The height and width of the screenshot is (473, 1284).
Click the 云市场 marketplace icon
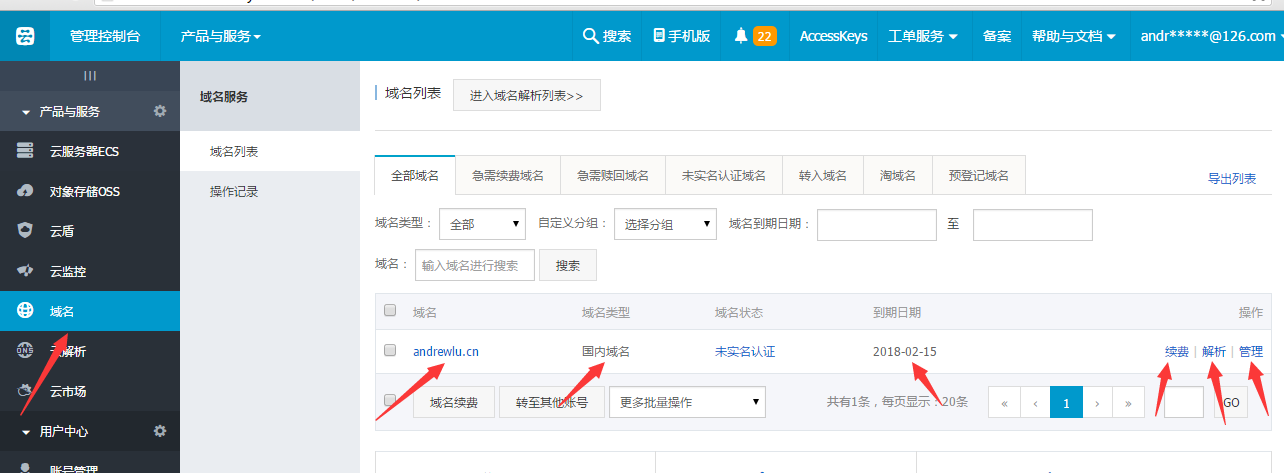26,391
